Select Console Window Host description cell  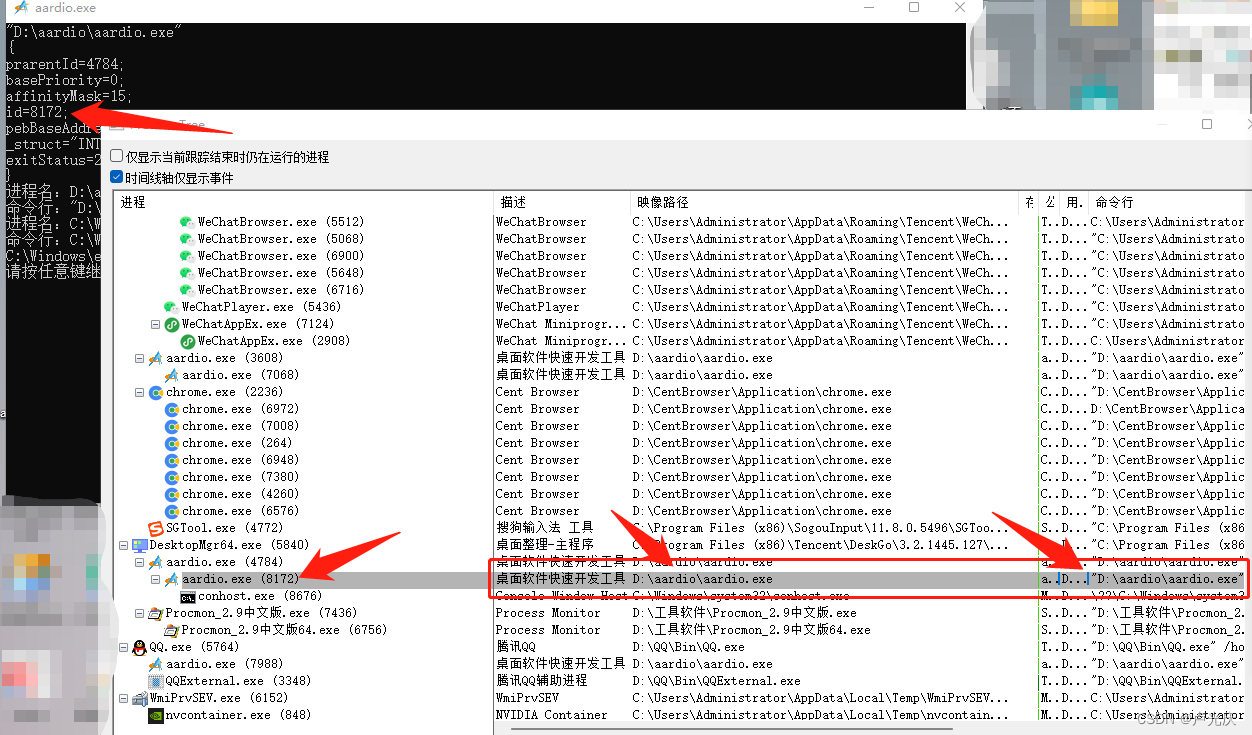pyautogui.click(x=561, y=596)
